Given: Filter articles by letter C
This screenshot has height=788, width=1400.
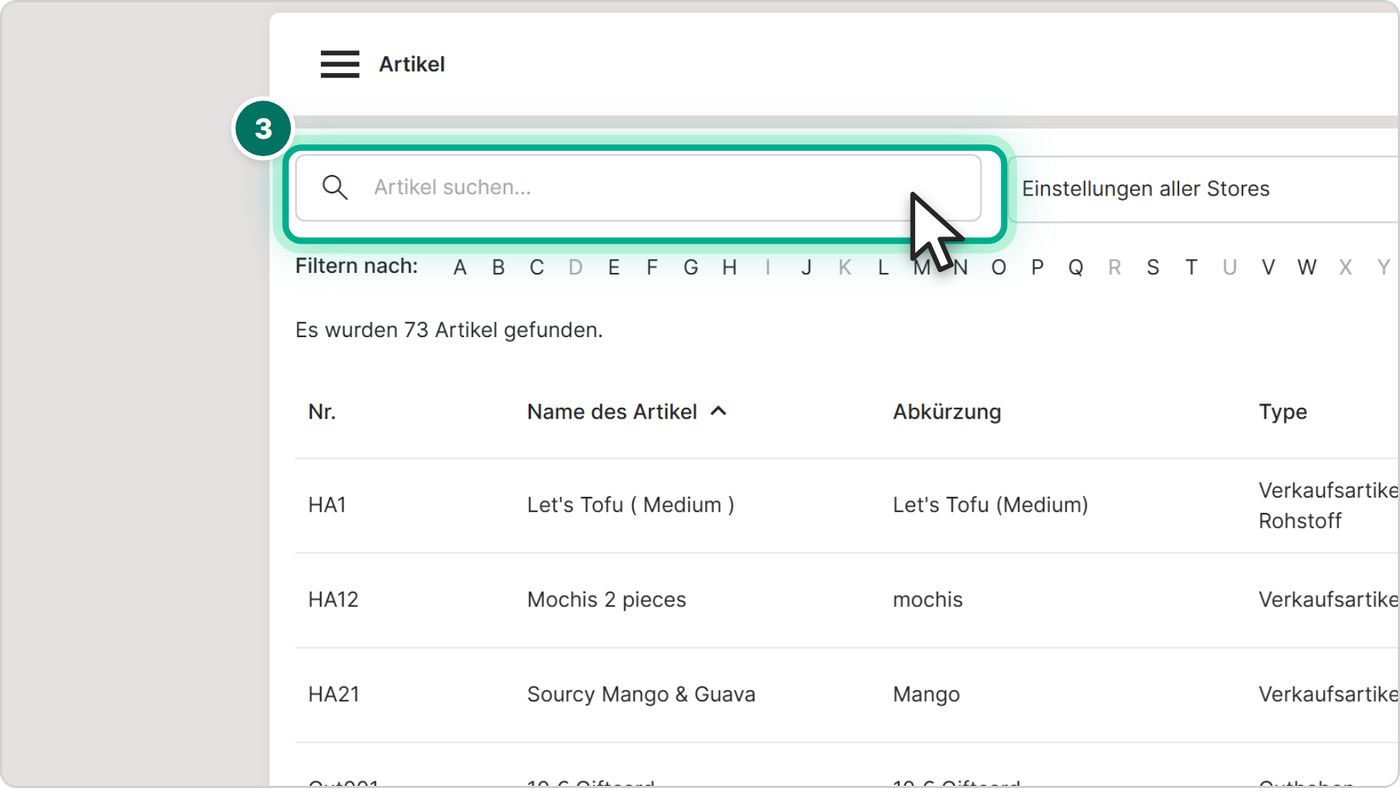Looking at the screenshot, I should pyautogui.click(x=537, y=267).
